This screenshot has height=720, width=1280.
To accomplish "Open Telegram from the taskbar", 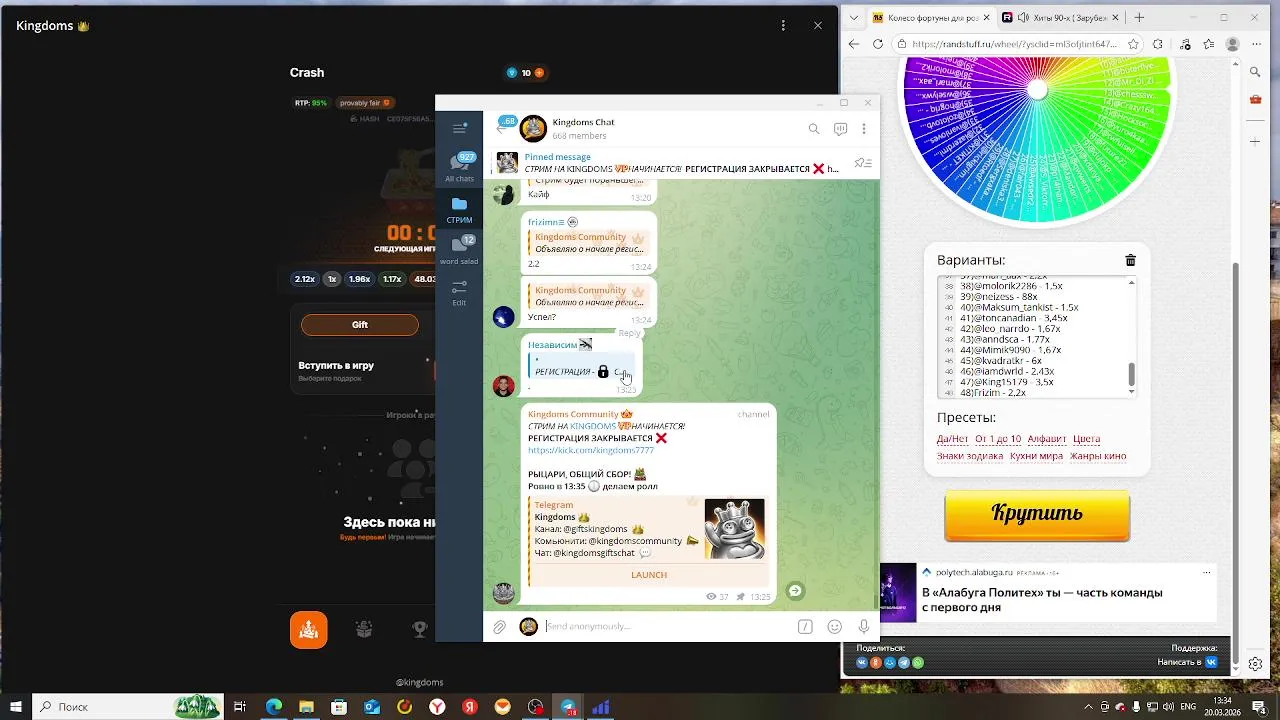I will tap(568, 707).
